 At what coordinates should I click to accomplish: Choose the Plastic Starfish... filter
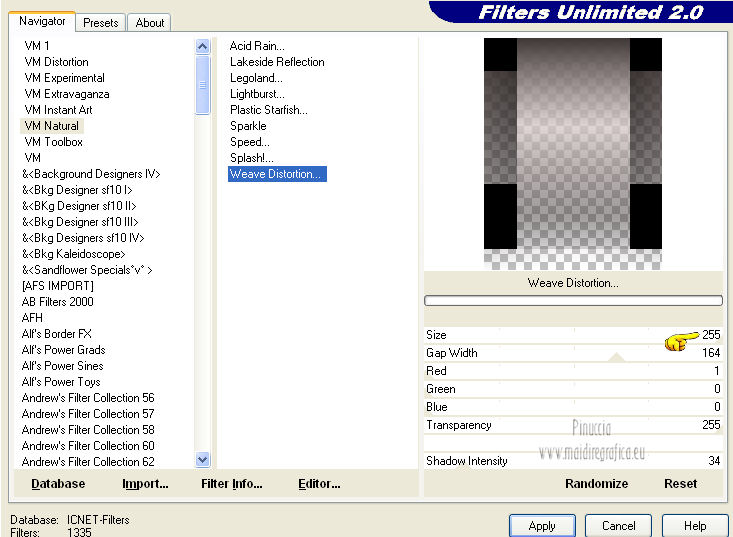point(269,110)
